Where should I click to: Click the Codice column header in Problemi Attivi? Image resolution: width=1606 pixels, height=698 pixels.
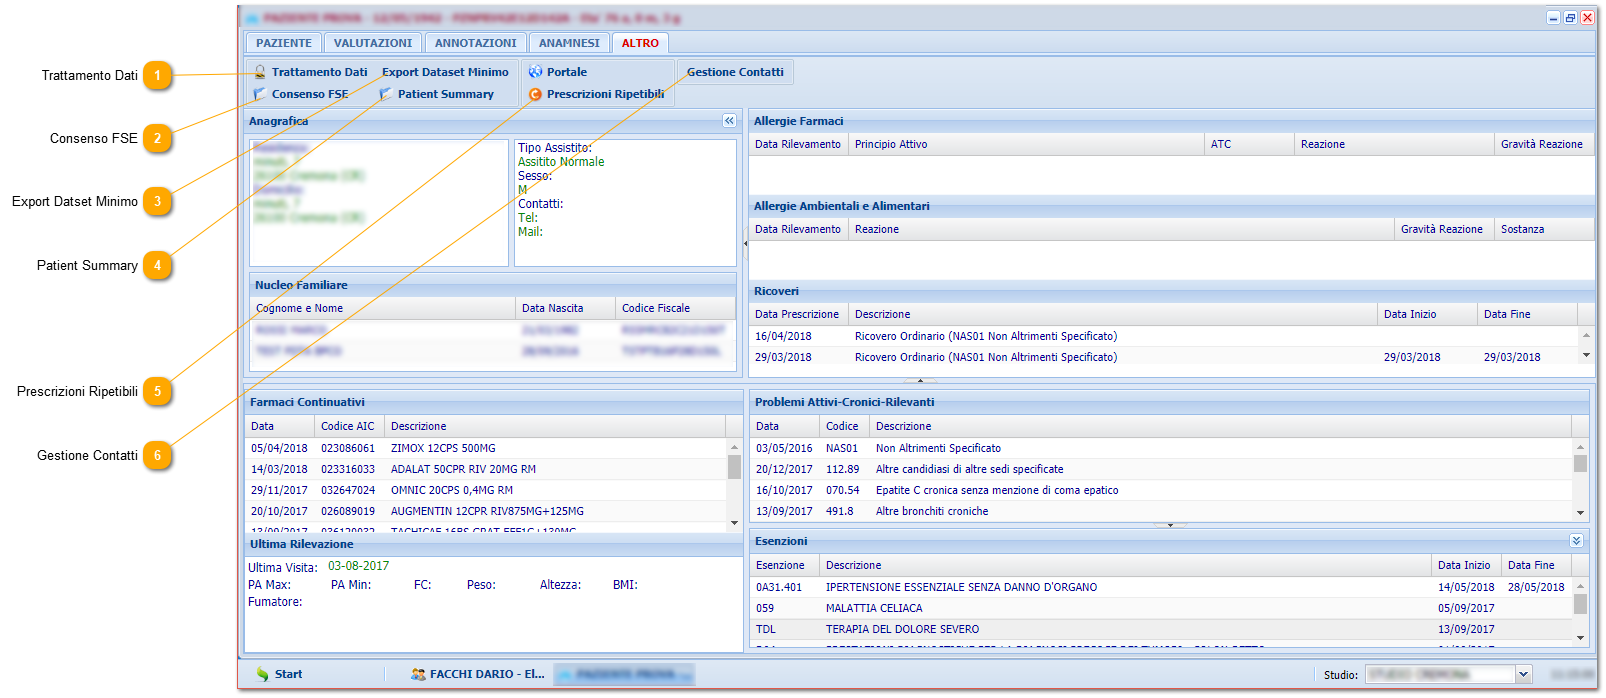[x=842, y=426]
